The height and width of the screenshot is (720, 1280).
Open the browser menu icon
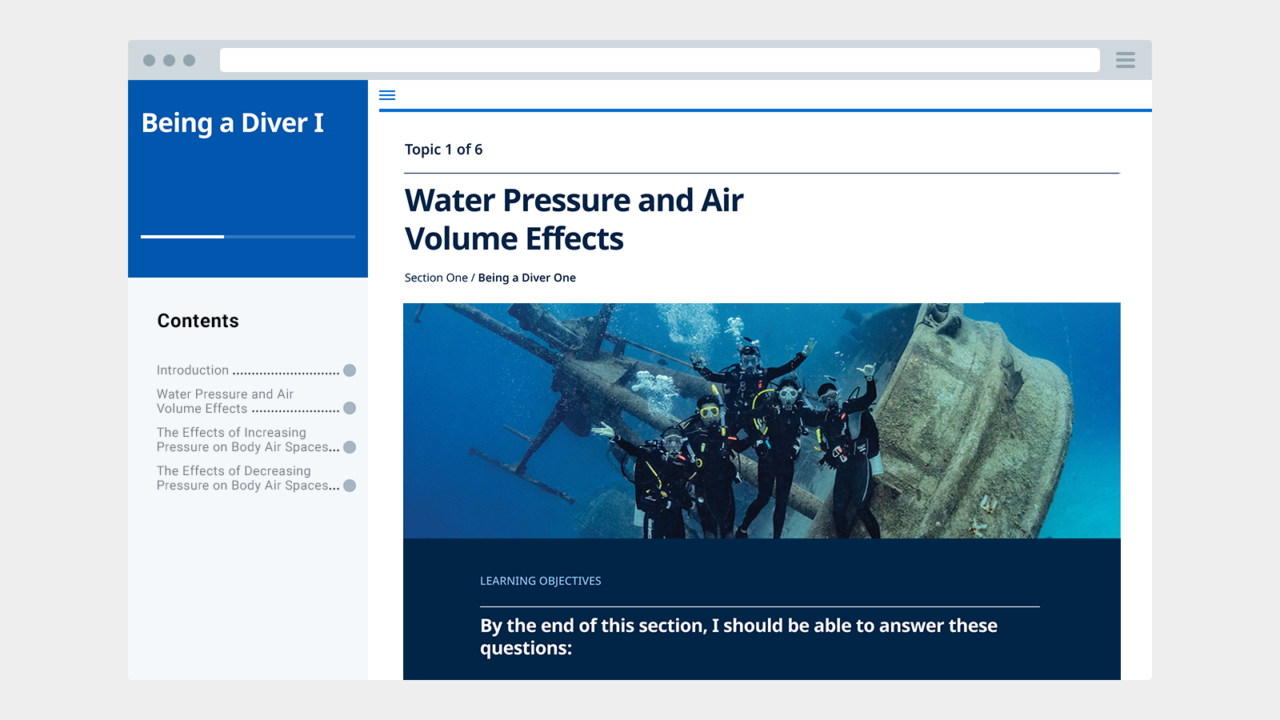(1125, 60)
